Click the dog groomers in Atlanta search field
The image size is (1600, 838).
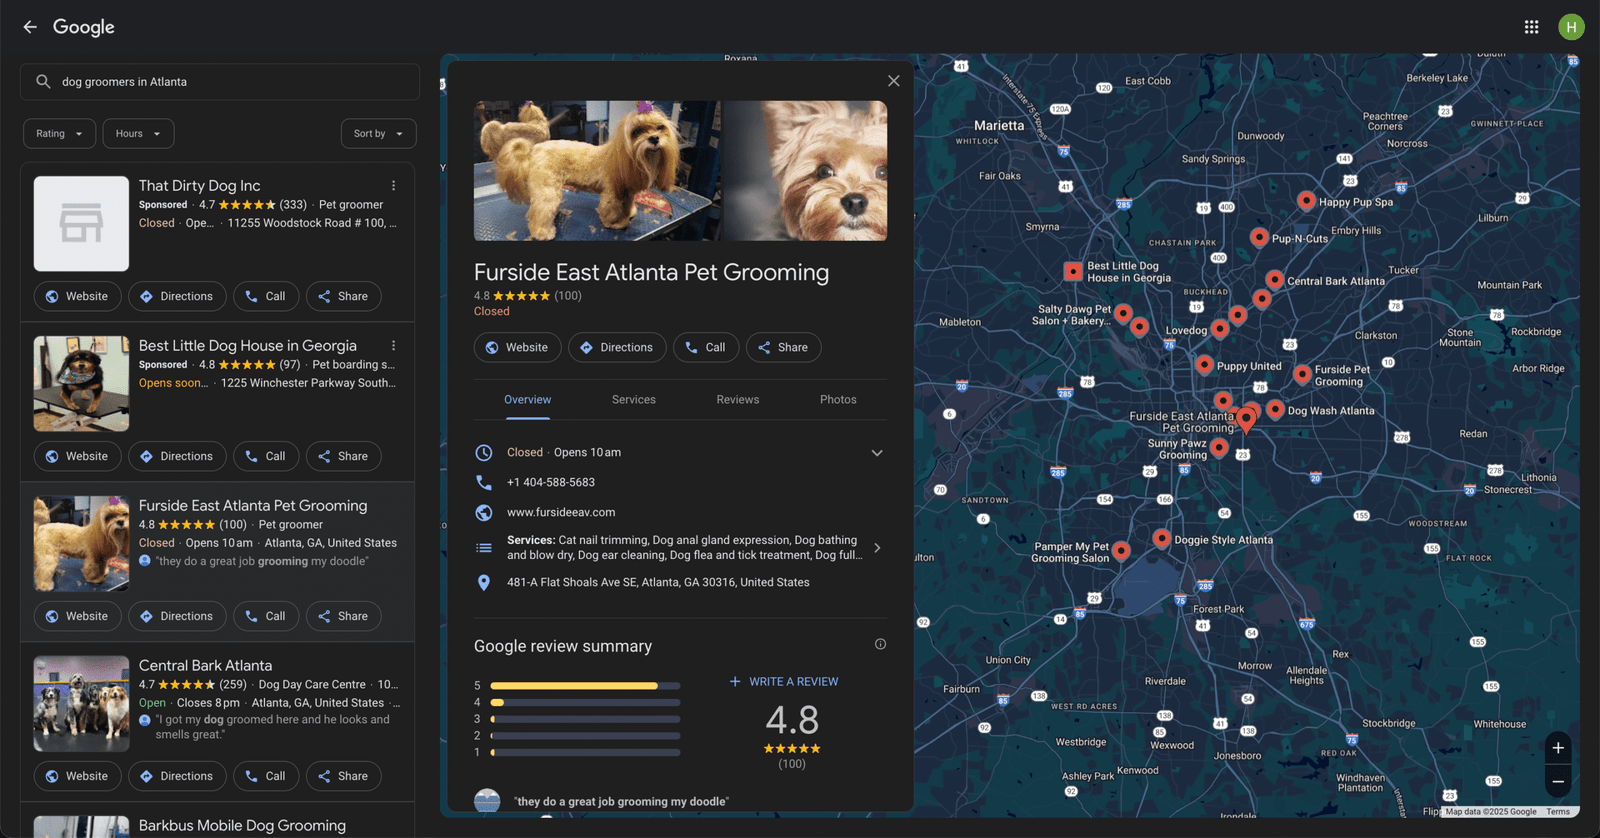[220, 82]
